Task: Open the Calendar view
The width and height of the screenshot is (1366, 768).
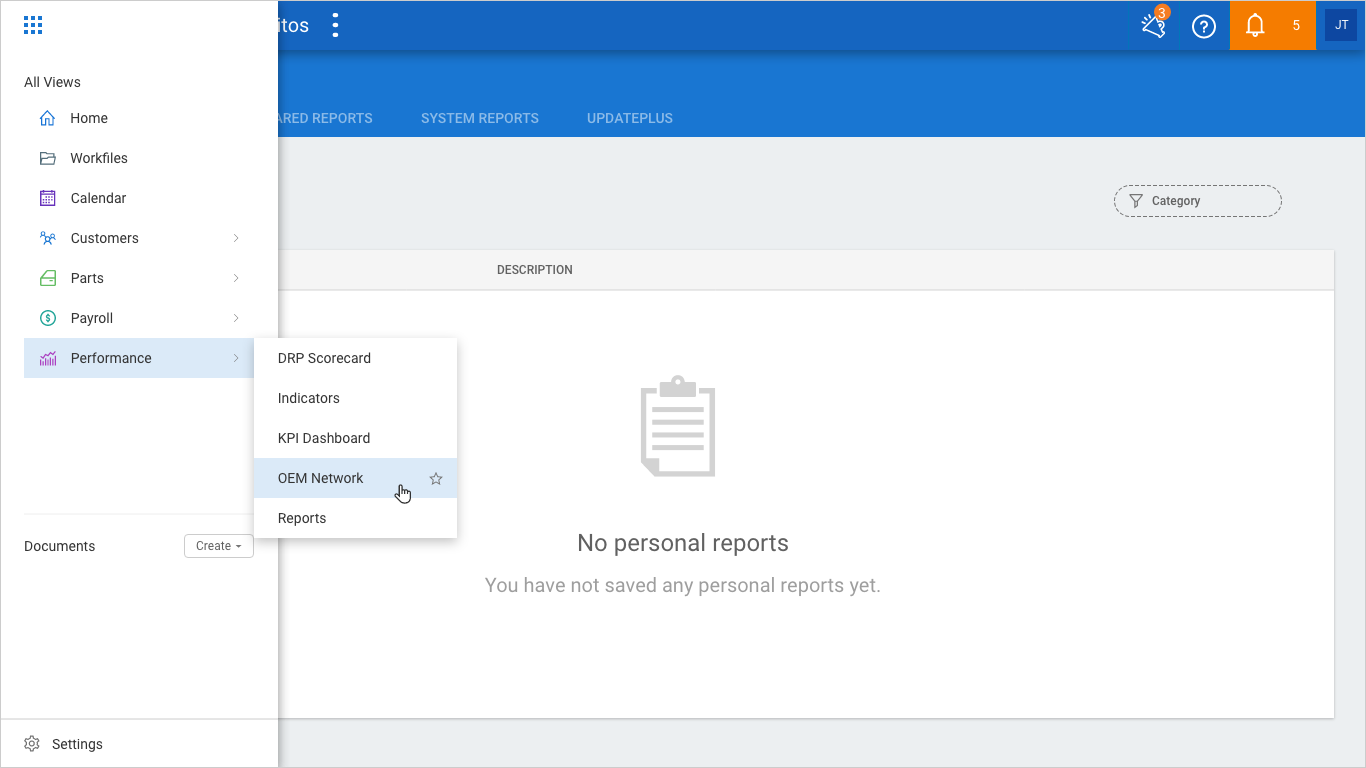Action: [x=139, y=198]
